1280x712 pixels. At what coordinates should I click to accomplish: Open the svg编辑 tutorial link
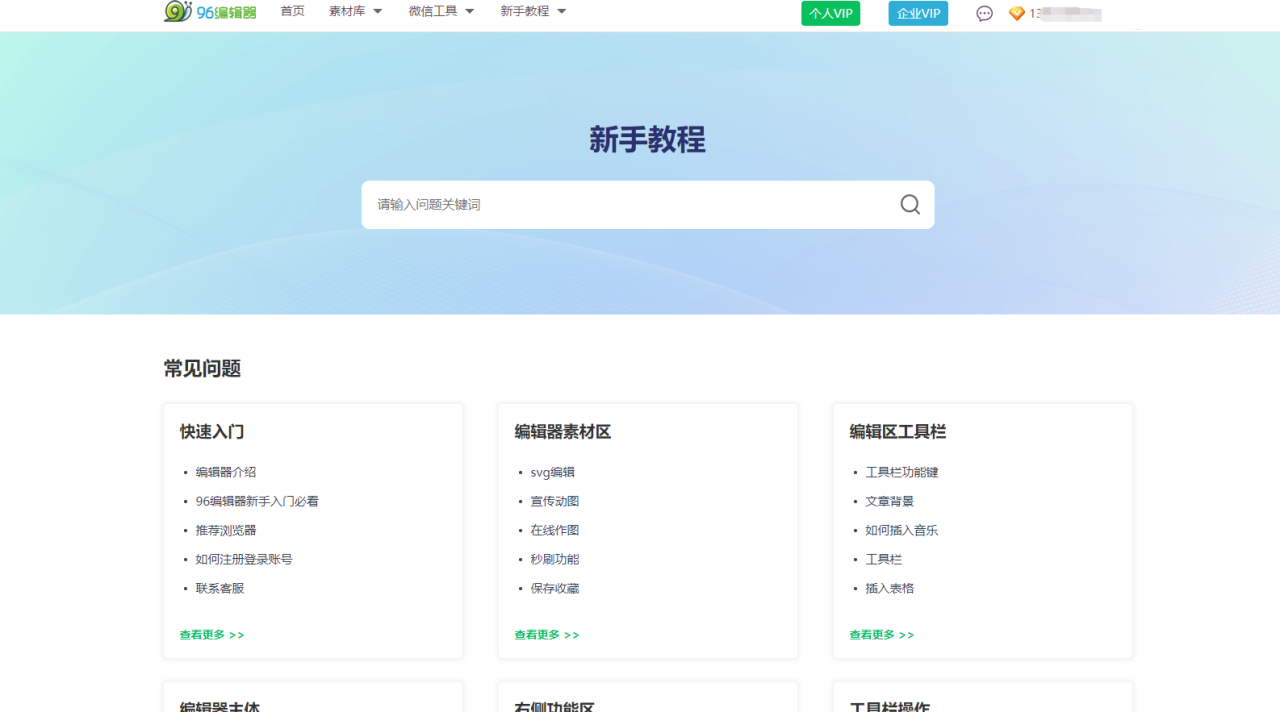(x=553, y=472)
